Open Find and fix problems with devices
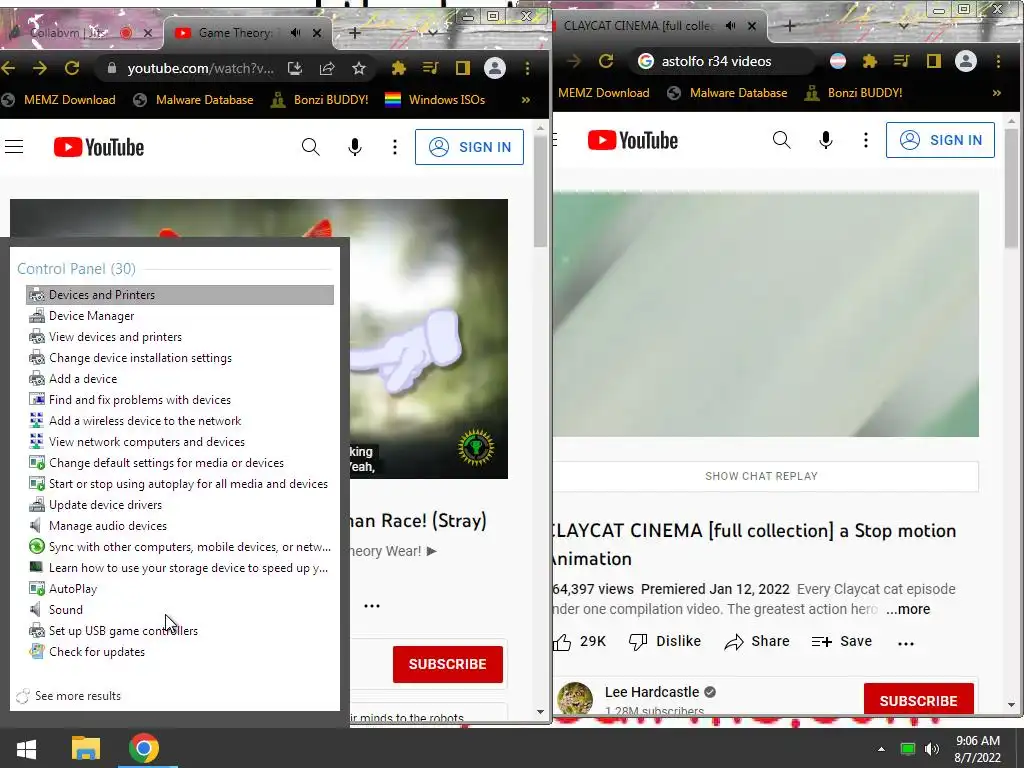The width and height of the screenshot is (1024, 768). click(x=140, y=400)
